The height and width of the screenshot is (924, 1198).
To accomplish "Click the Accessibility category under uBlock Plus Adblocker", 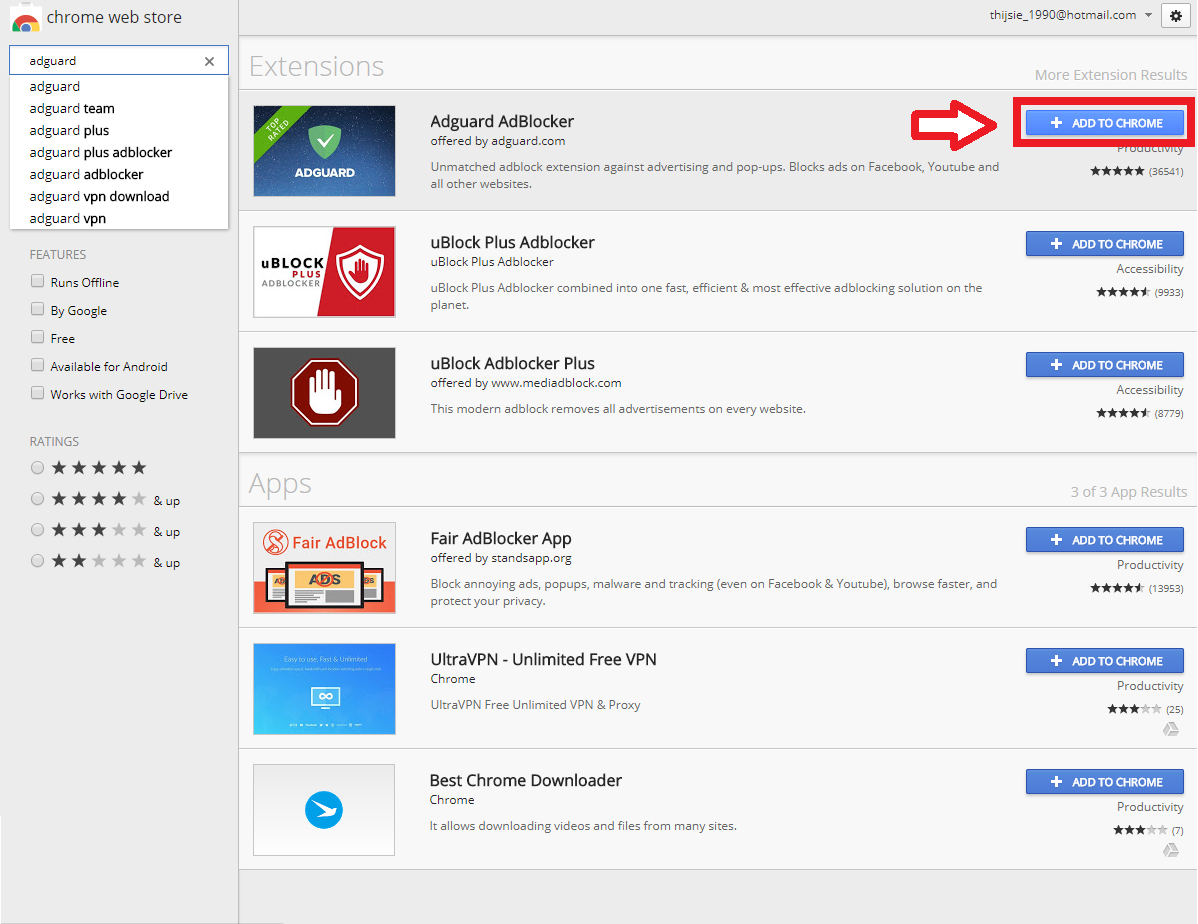I will [x=1150, y=269].
